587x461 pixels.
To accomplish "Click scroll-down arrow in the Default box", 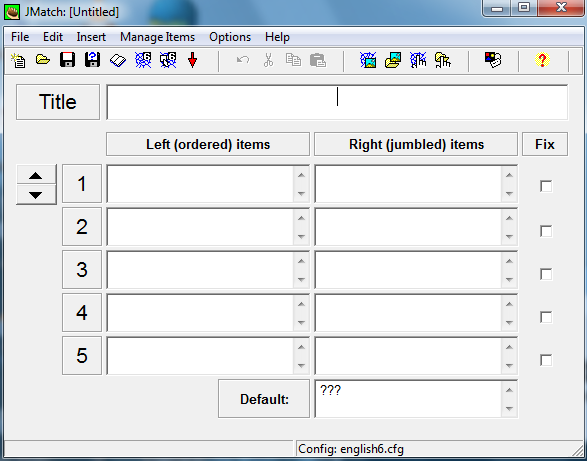I will pyautogui.click(x=509, y=408).
